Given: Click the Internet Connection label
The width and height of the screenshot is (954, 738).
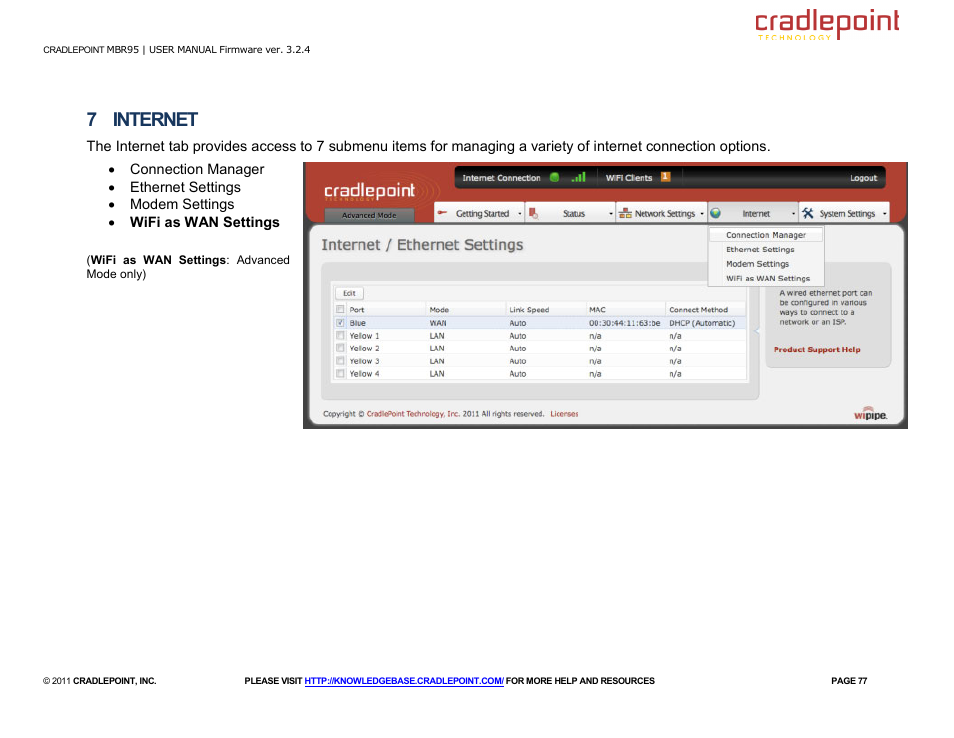Looking at the screenshot, I should 501,178.
